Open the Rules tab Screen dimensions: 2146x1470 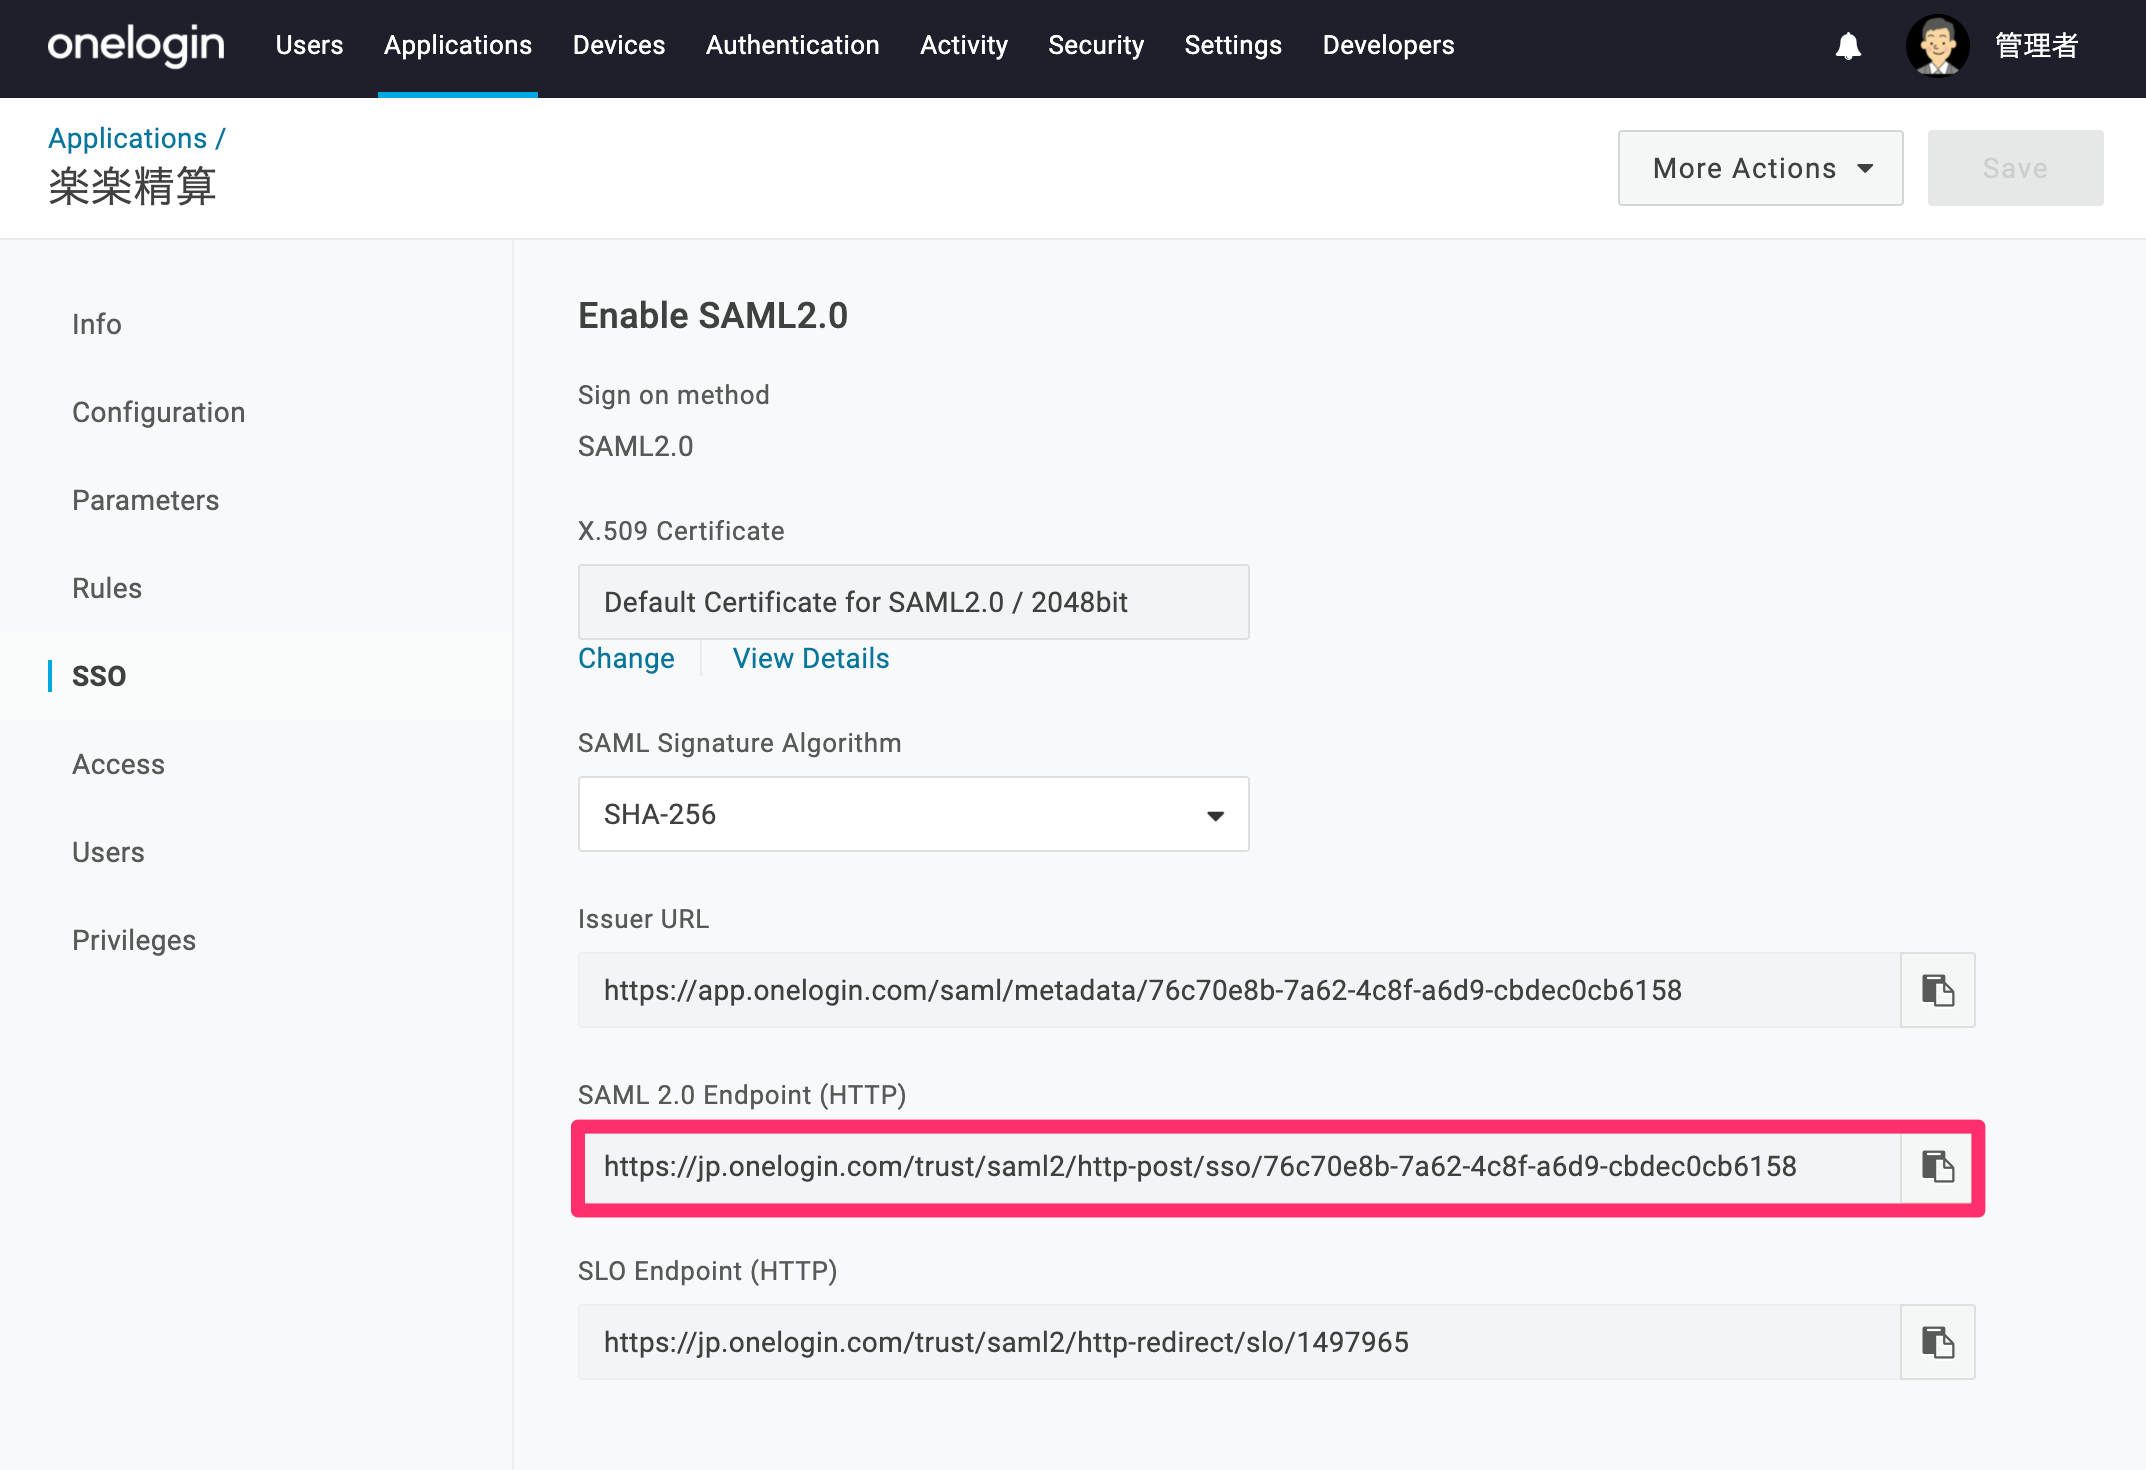coord(107,588)
